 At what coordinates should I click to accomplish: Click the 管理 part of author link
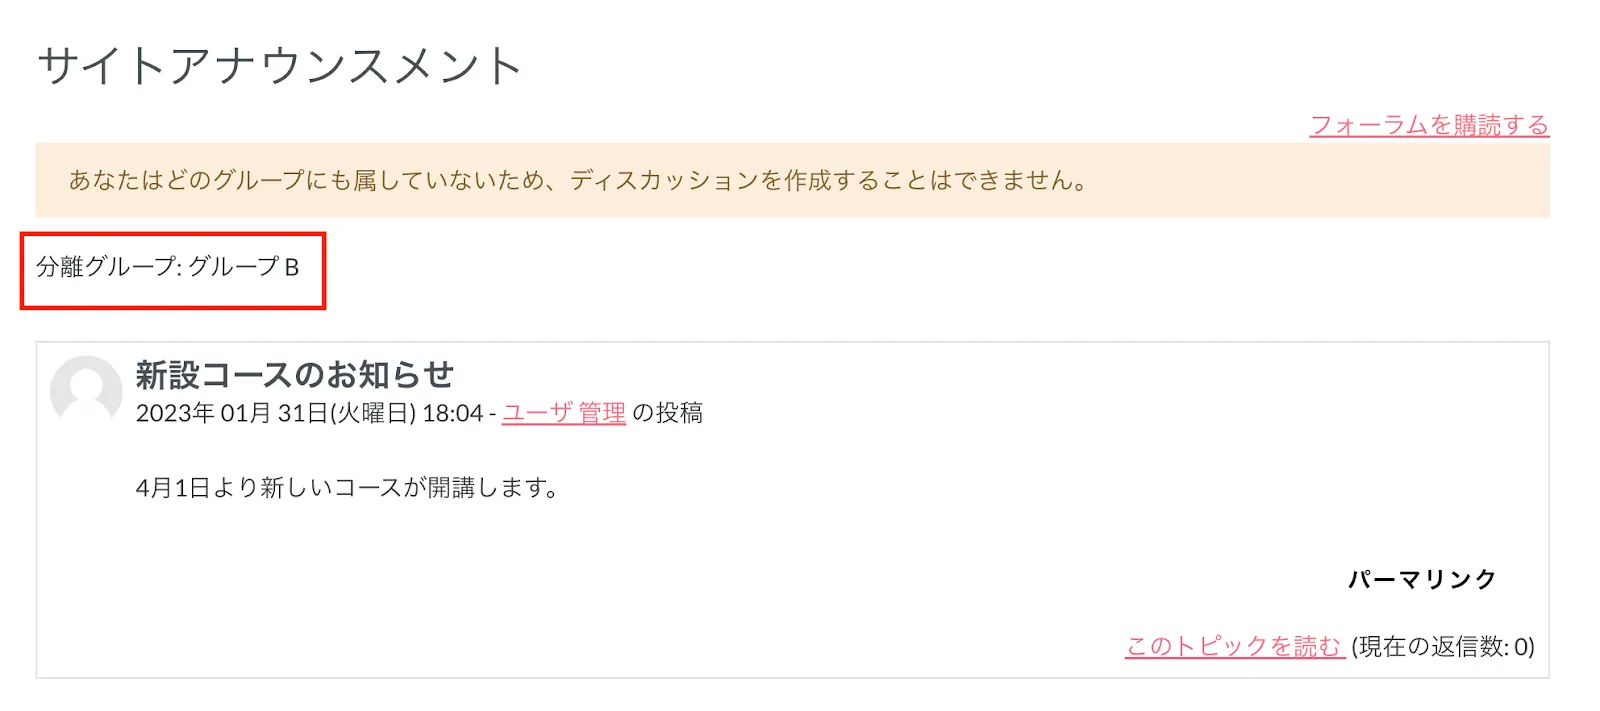click(602, 413)
